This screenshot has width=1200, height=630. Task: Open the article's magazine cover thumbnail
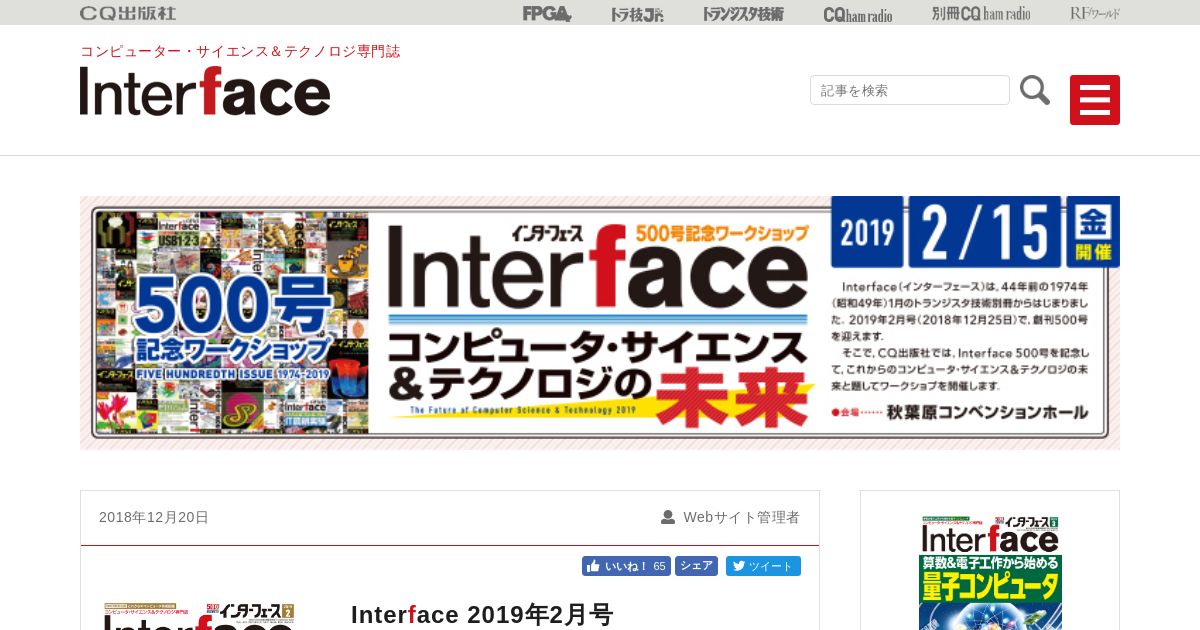point(200,616)
